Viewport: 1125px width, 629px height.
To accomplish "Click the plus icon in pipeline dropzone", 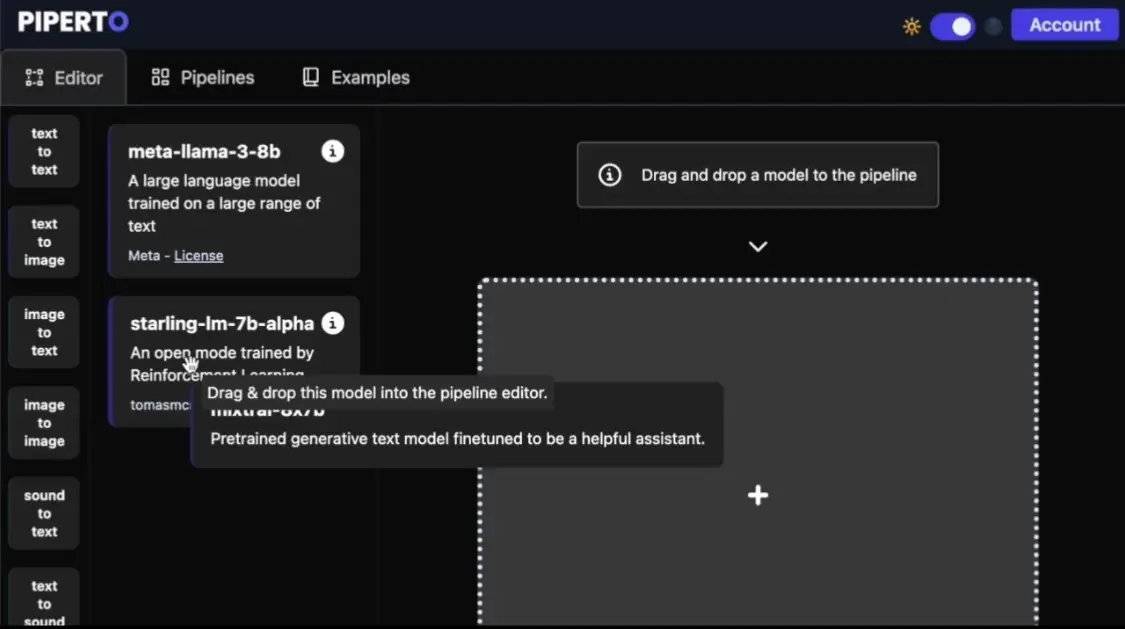I will pyautogui.click(x=758, y=495).
